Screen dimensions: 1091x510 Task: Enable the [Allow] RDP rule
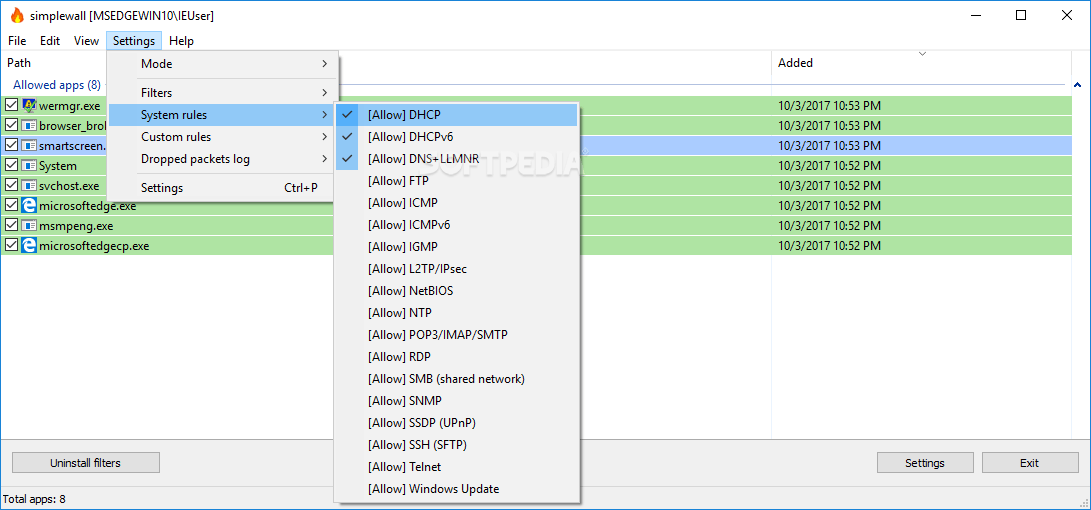(x=456, y=357)
